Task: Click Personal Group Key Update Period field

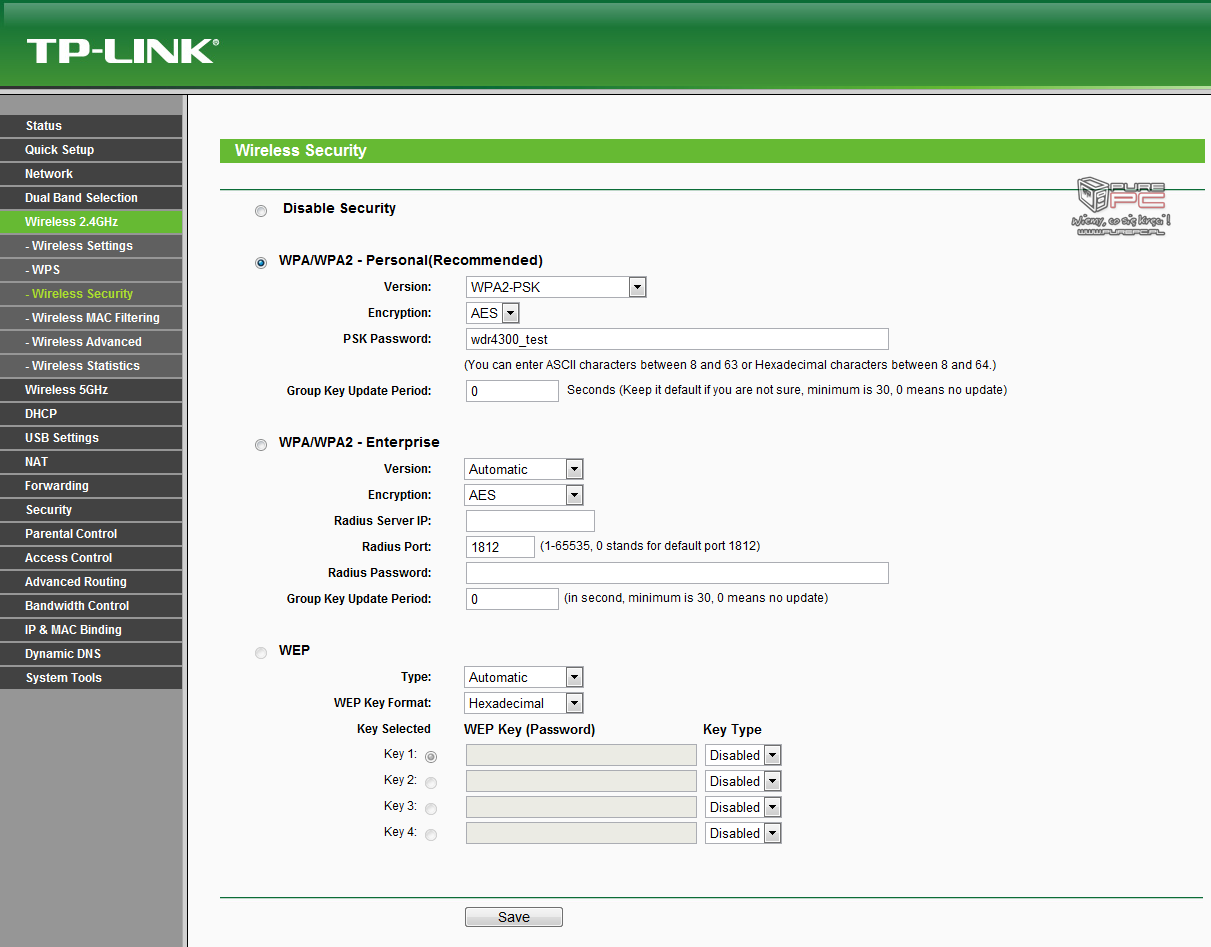Action: point(512,391)
